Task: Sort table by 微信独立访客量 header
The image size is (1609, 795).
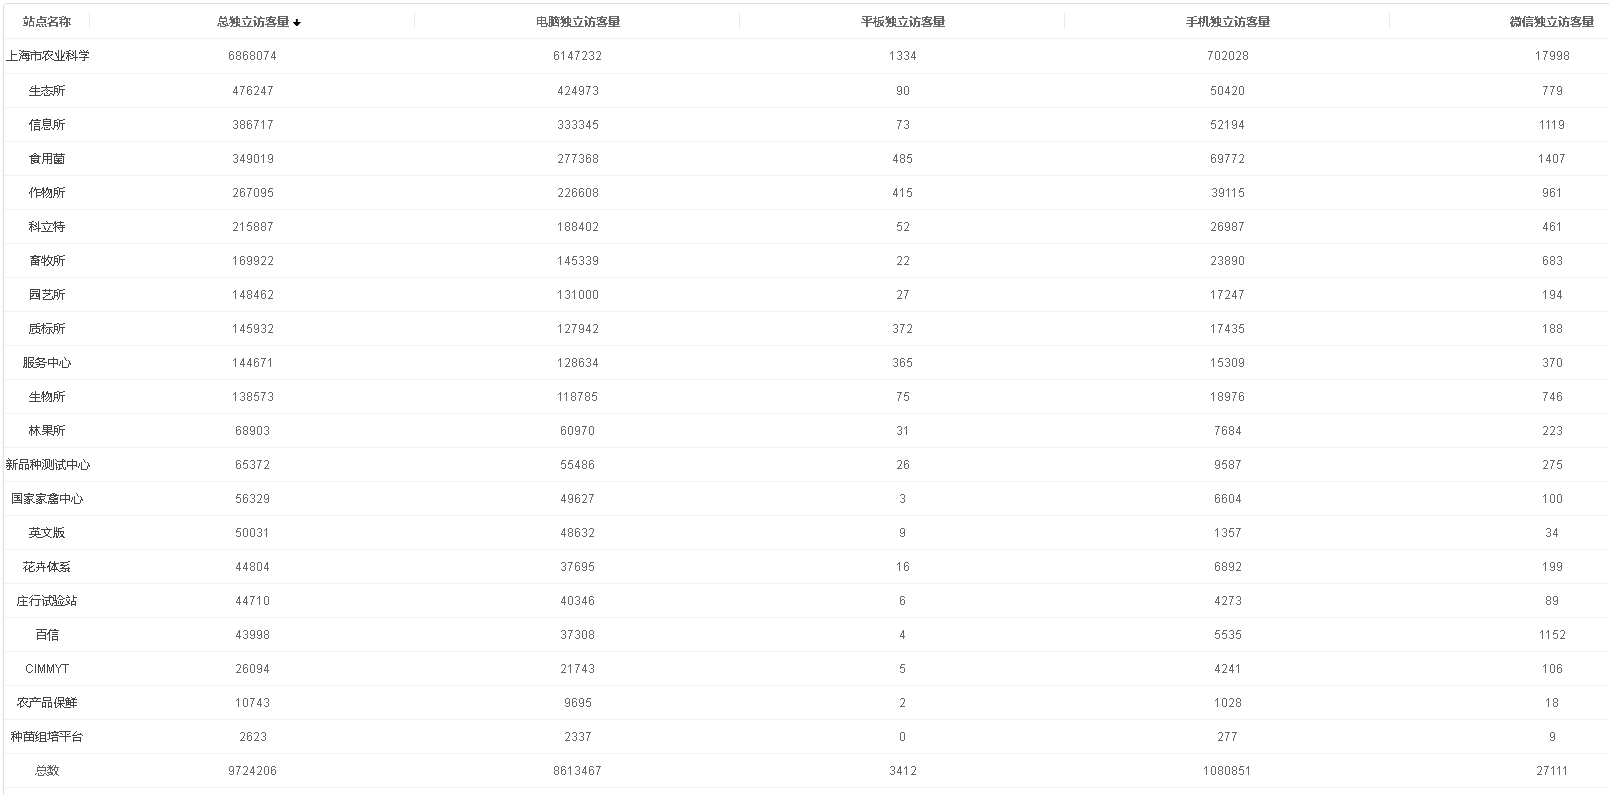Action: [x=1551, y=22]
